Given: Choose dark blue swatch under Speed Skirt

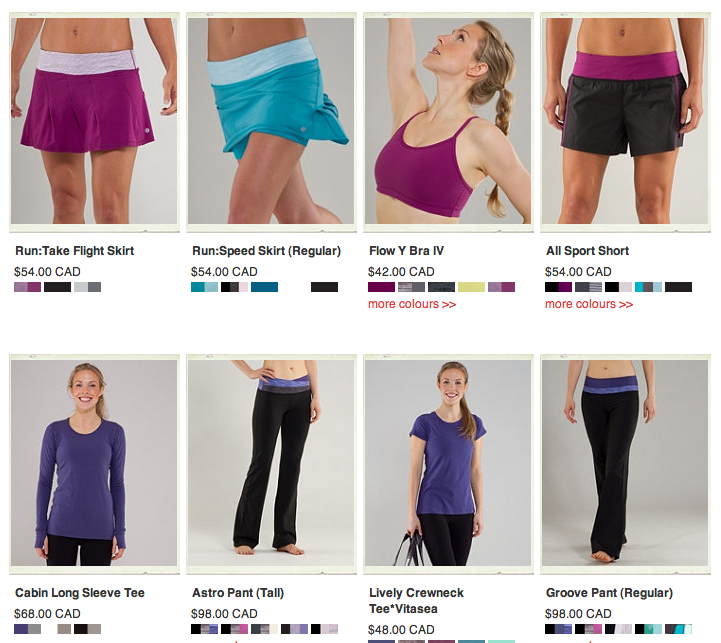Looking at the screenshot, I should (x=264, y=287).
